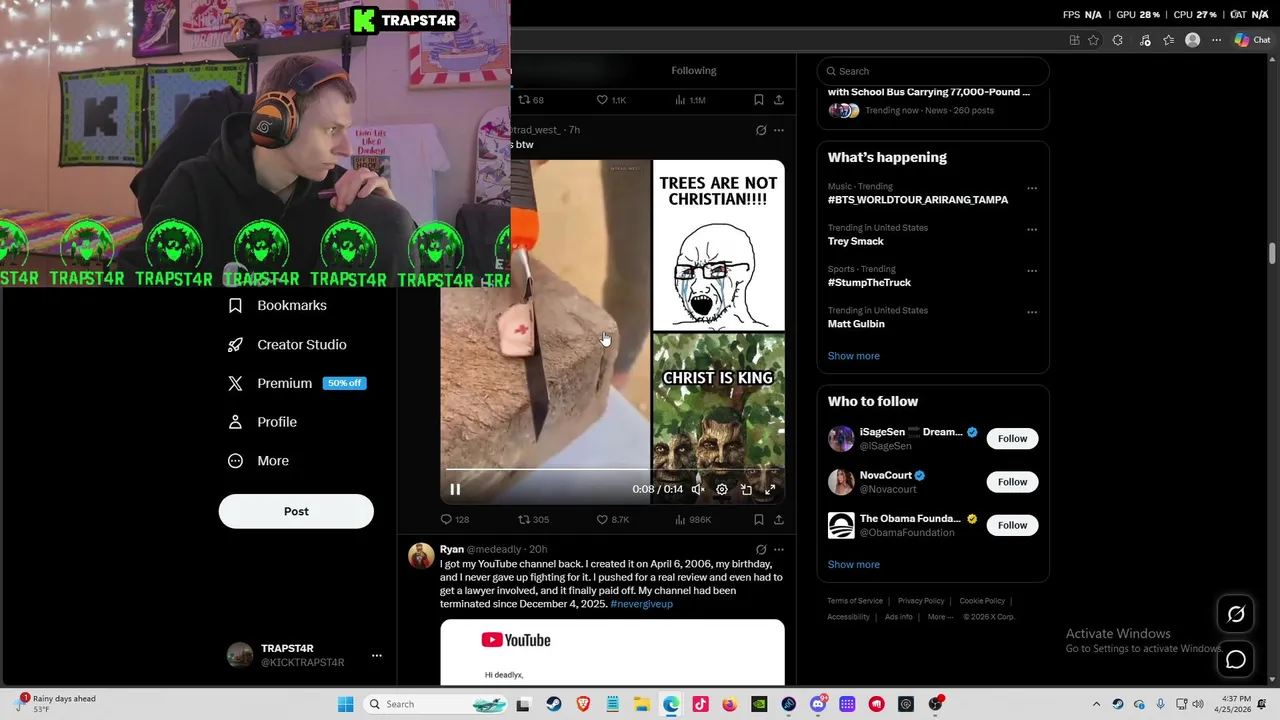Add page to favorites star icon
1280x720 pixels.
point(1093,40)
